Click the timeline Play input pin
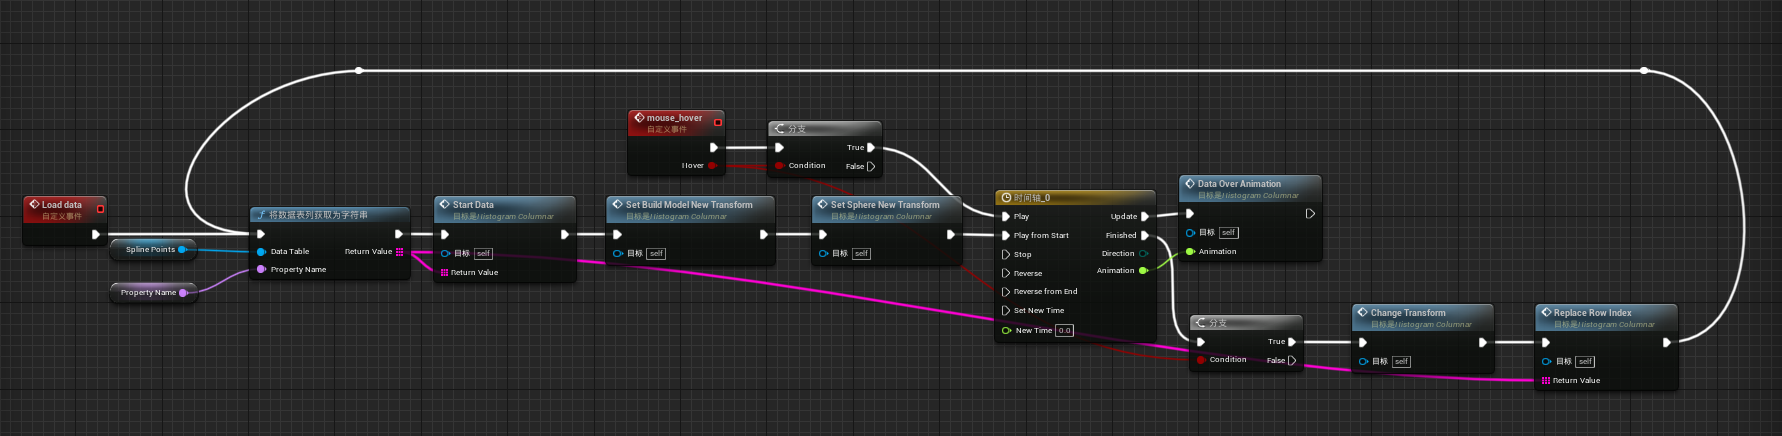This screenshot has height=436, width=1782. [1006, 216]
